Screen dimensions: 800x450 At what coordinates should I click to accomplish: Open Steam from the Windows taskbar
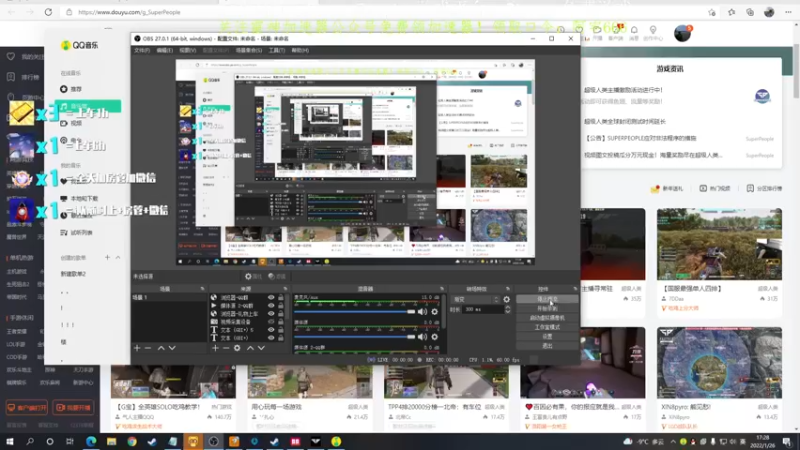pos(152,441)
